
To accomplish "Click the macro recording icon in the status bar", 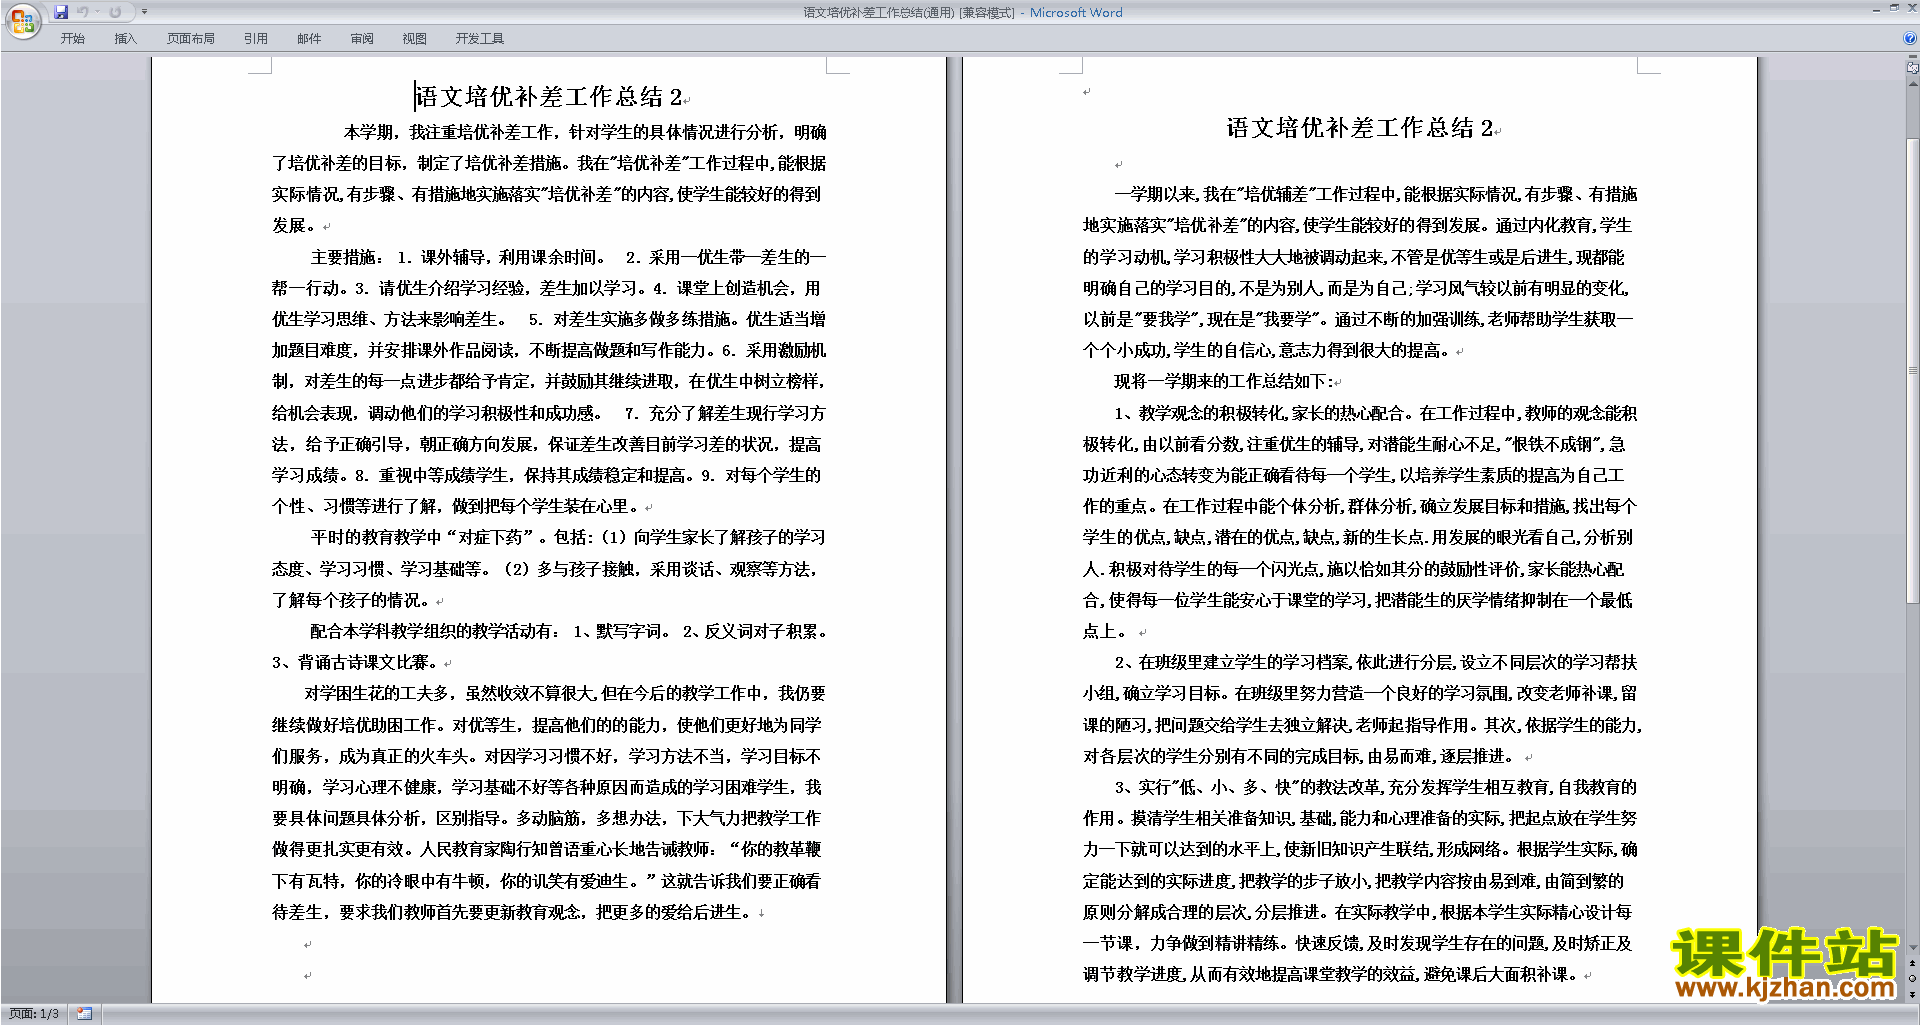I will click(x=85, y=1014).
